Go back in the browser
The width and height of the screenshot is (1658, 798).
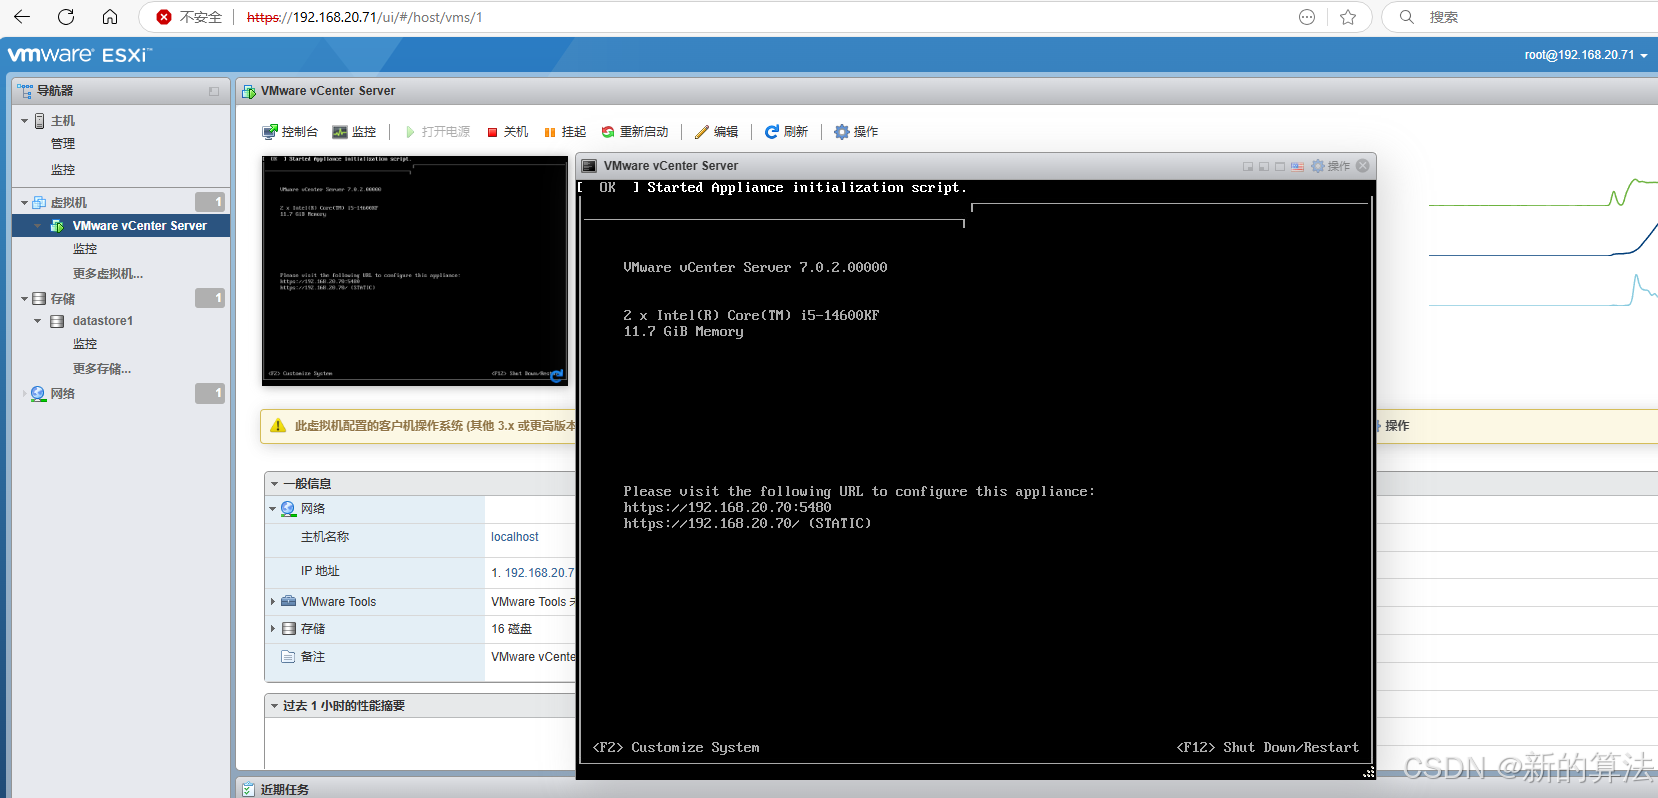(22, 17)
